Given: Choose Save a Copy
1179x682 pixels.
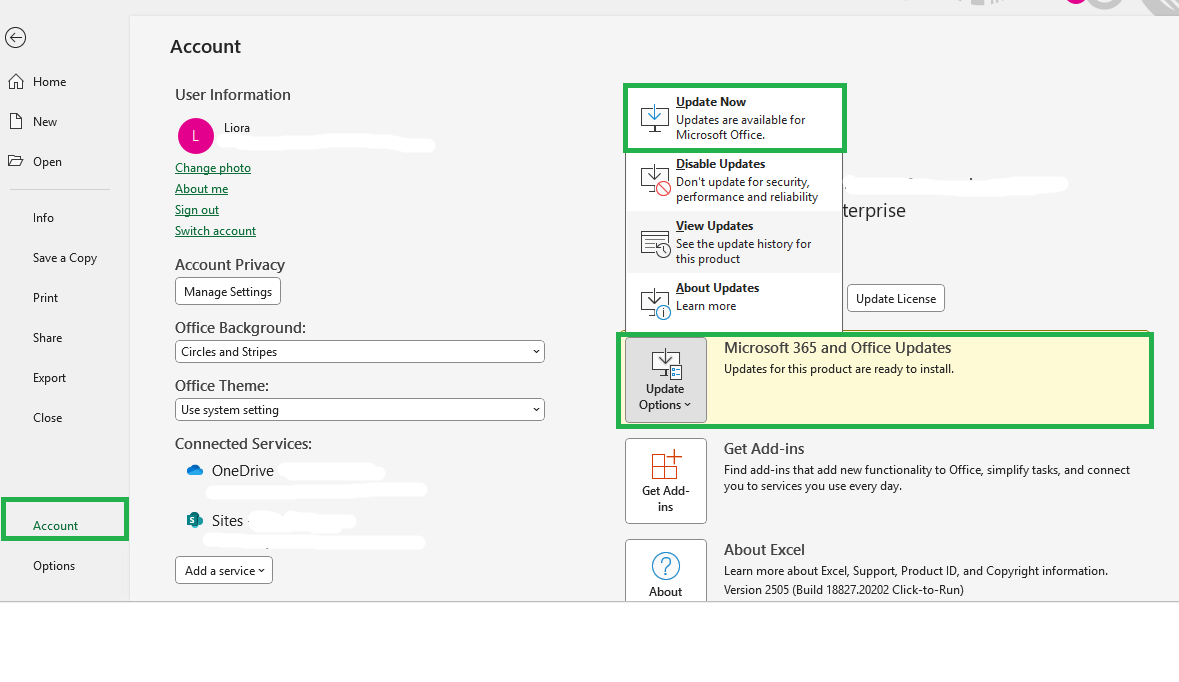Looking at the screenshot, I should pyautogui.click(x=65, y=258).
